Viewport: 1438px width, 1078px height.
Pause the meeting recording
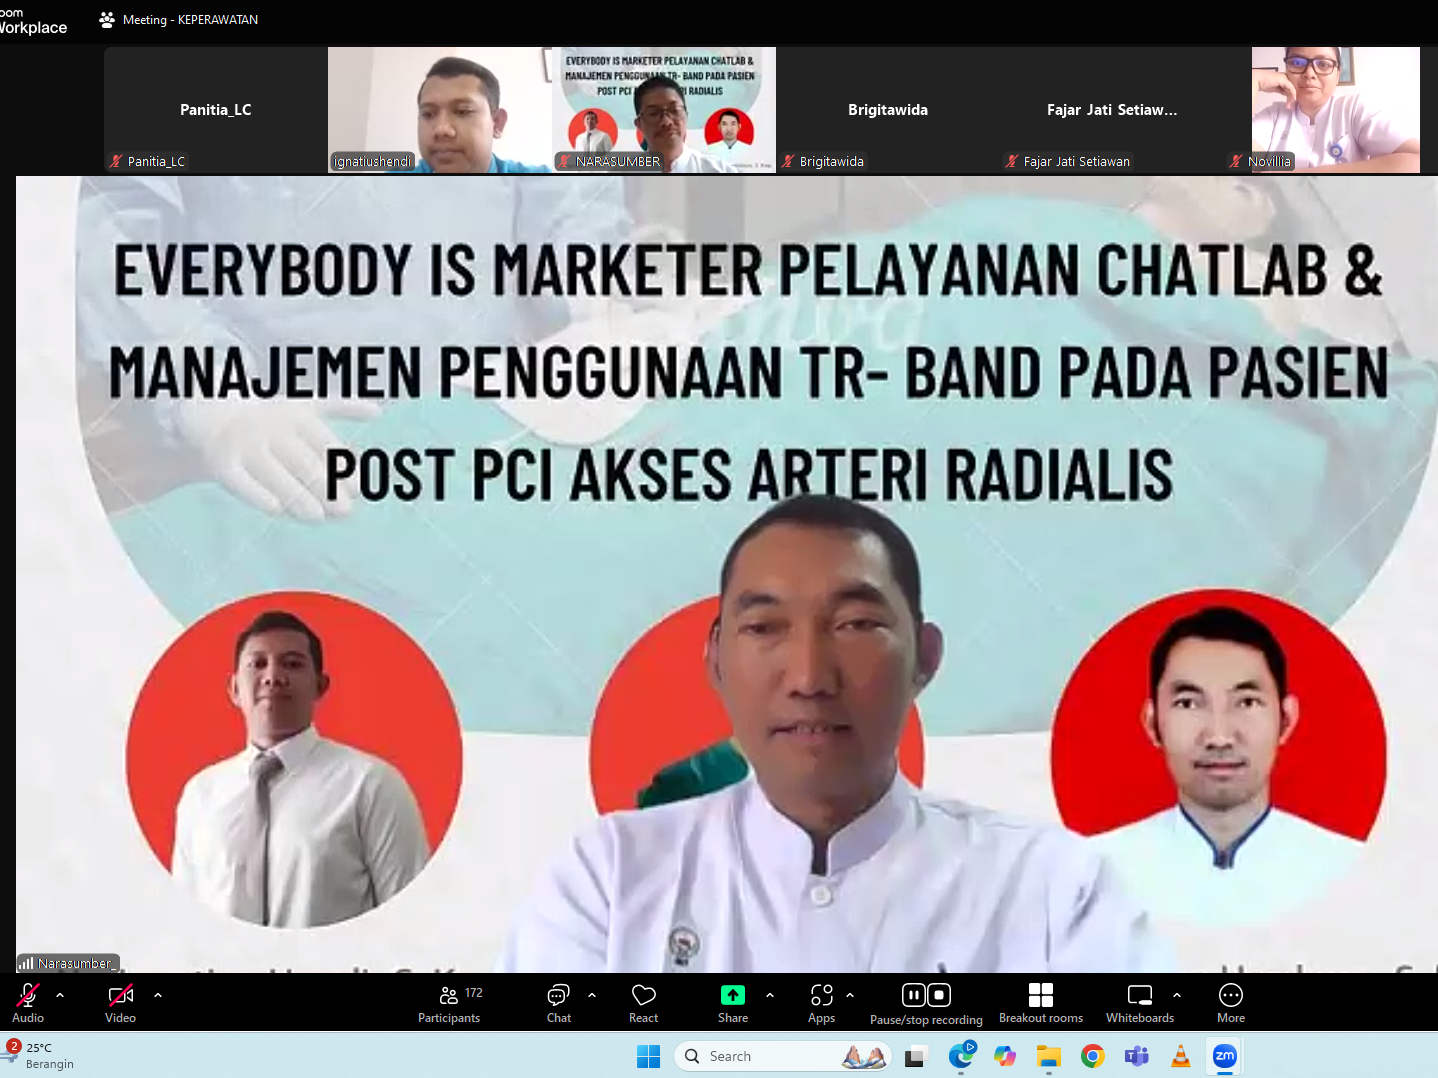click(913, 995)
